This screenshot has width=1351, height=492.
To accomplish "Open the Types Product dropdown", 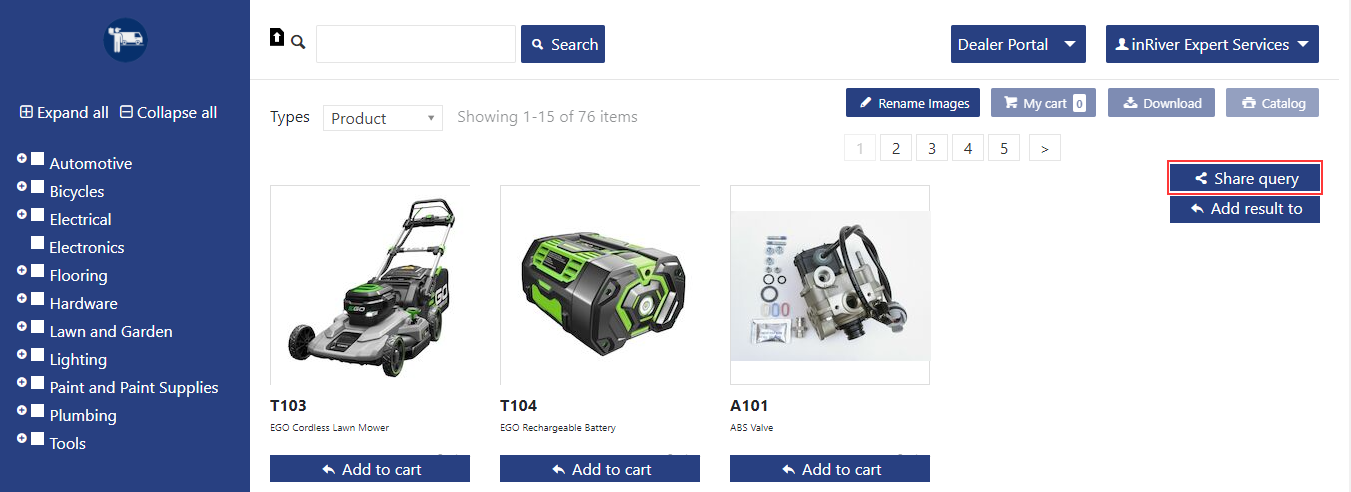I will pyautogui.click(x=382, y=118).
